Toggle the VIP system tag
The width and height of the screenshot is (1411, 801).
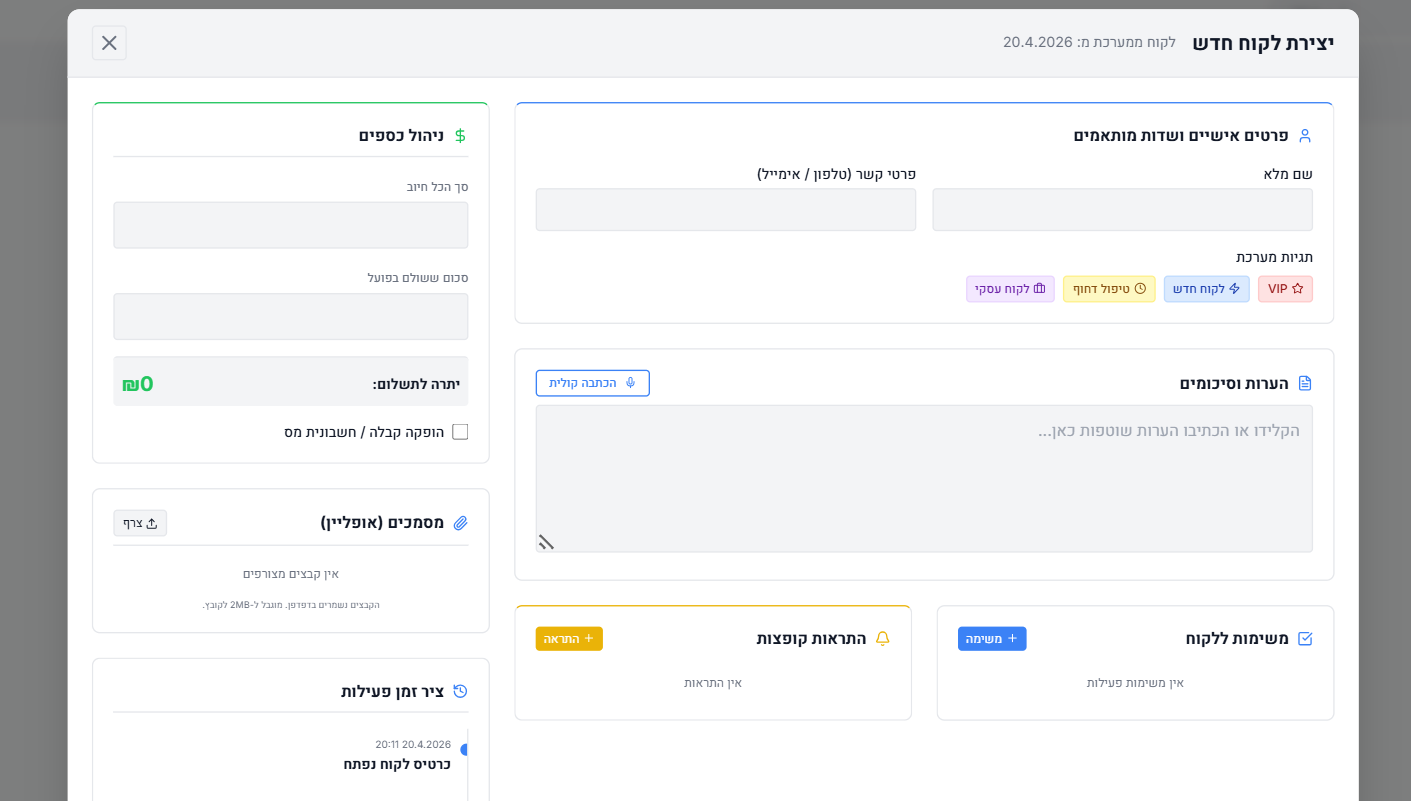pyautogui.click(x=1285, y=289)
